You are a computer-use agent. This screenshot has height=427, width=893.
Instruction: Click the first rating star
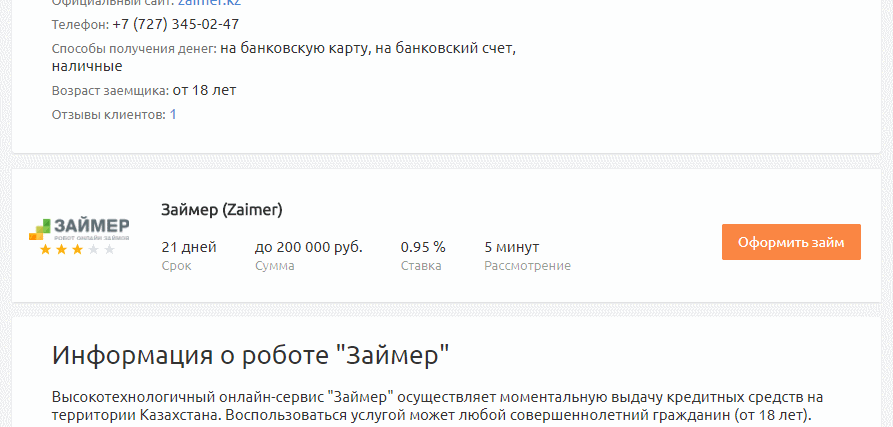(x=46, y=250)
